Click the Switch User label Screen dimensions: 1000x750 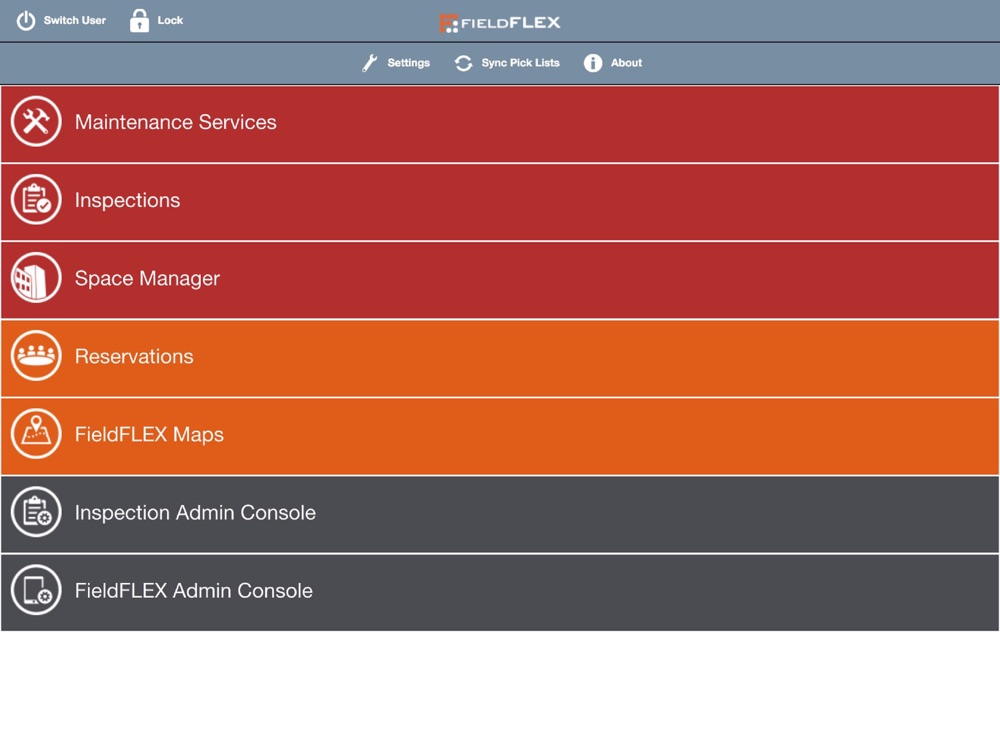click(x=75, y=20)
